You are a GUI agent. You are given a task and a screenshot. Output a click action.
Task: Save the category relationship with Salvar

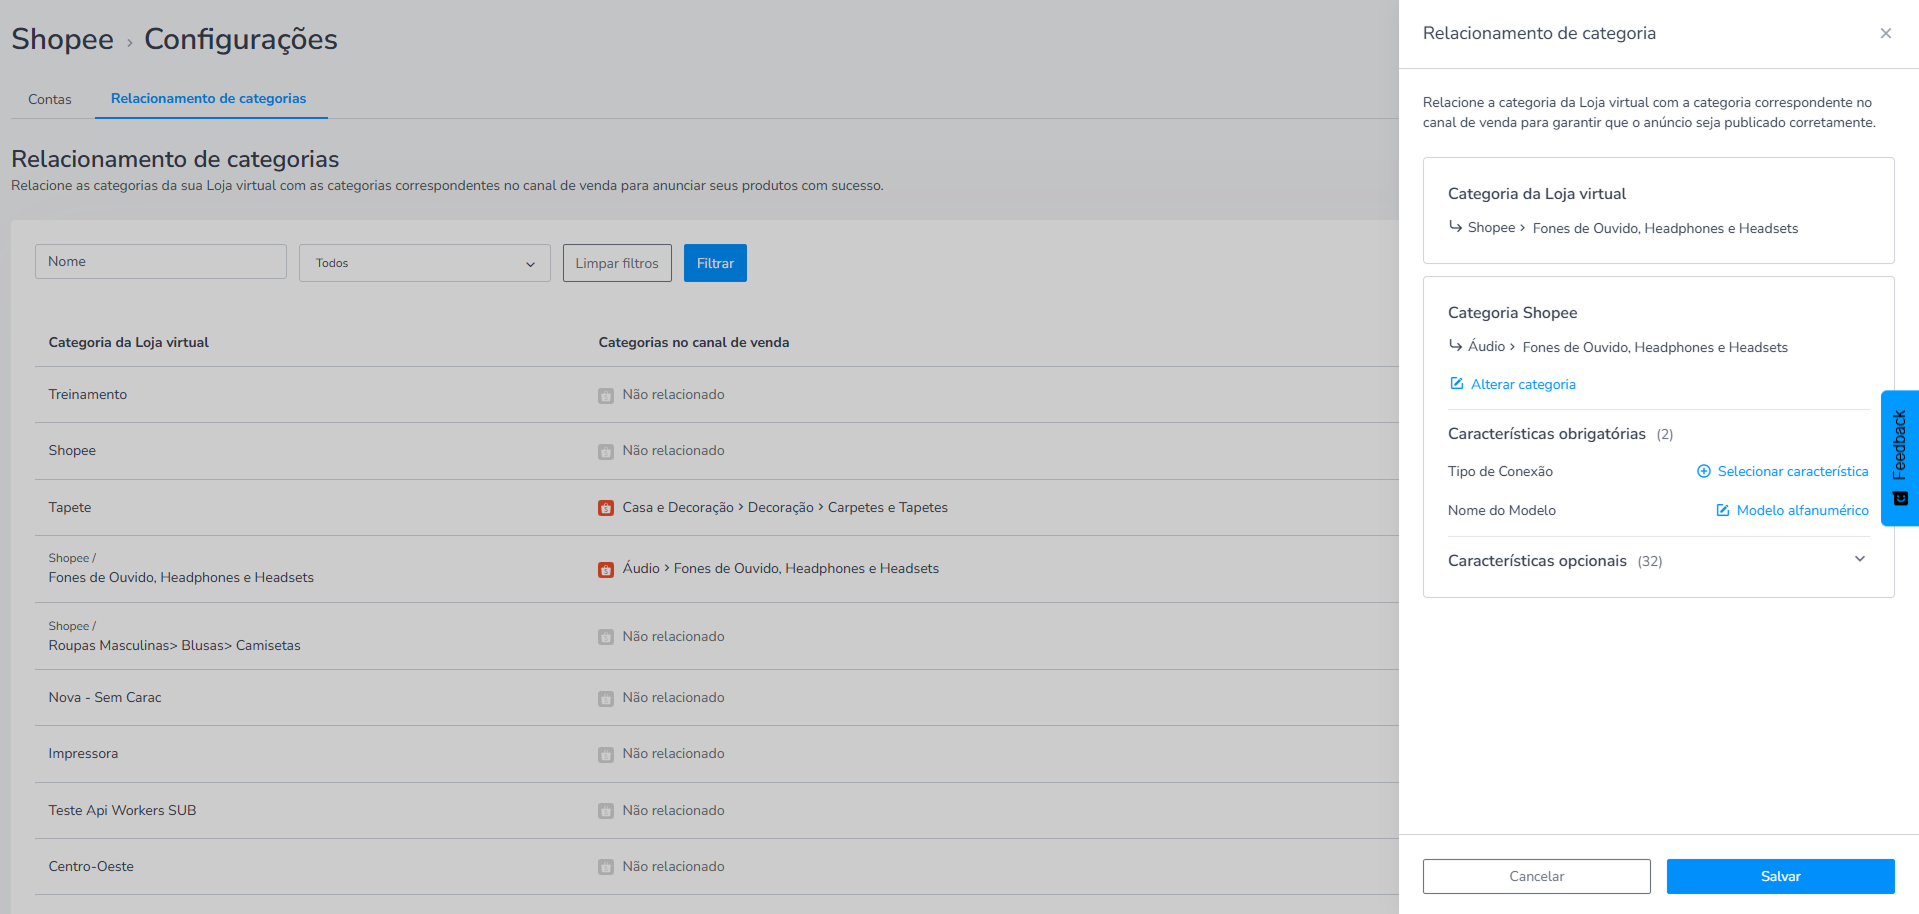(x=1780, y=876)
